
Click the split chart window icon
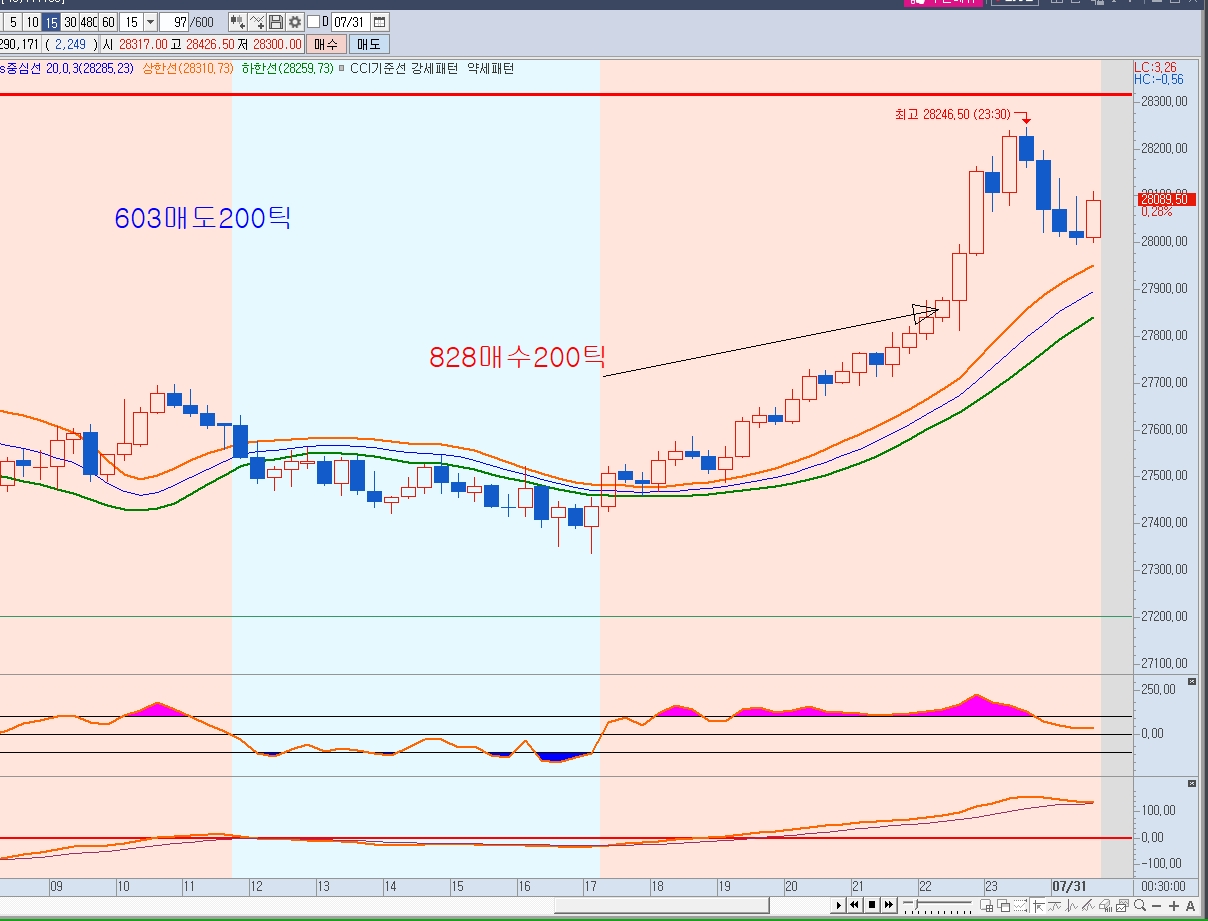[x=987, y=906]
